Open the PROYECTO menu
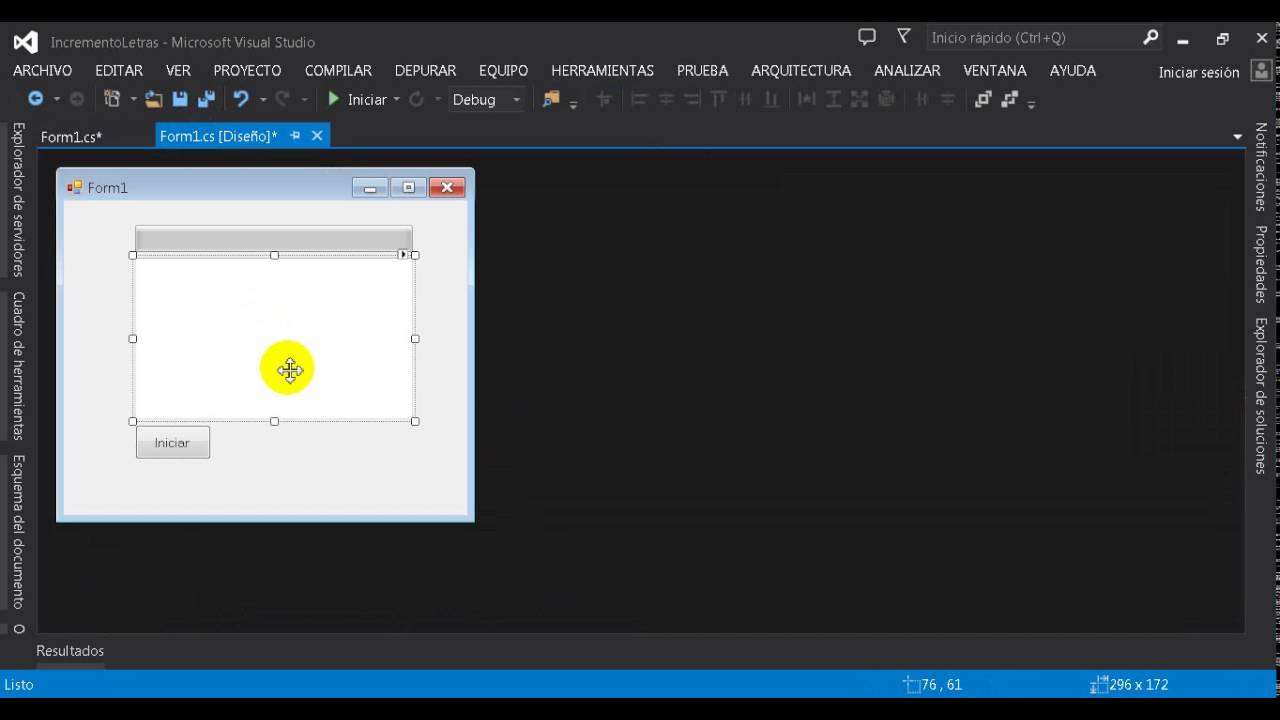The height and width of the screenshot is (720, 1280). (x=247, y=70)
